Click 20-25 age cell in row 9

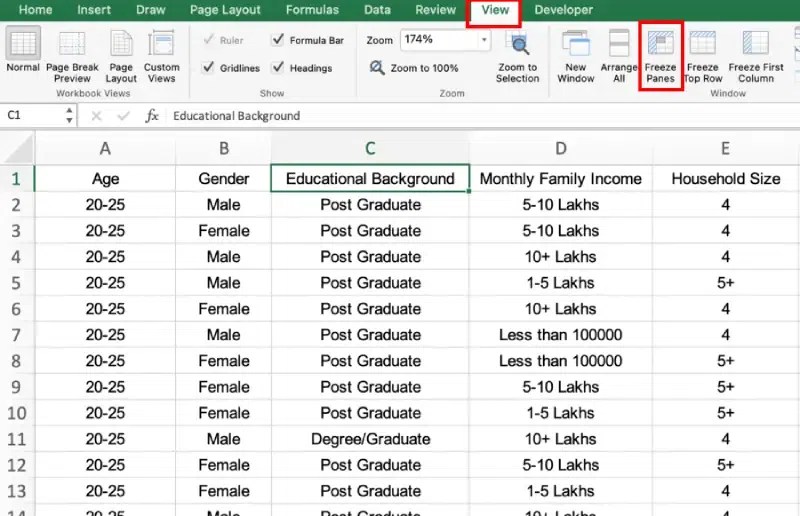105,387
